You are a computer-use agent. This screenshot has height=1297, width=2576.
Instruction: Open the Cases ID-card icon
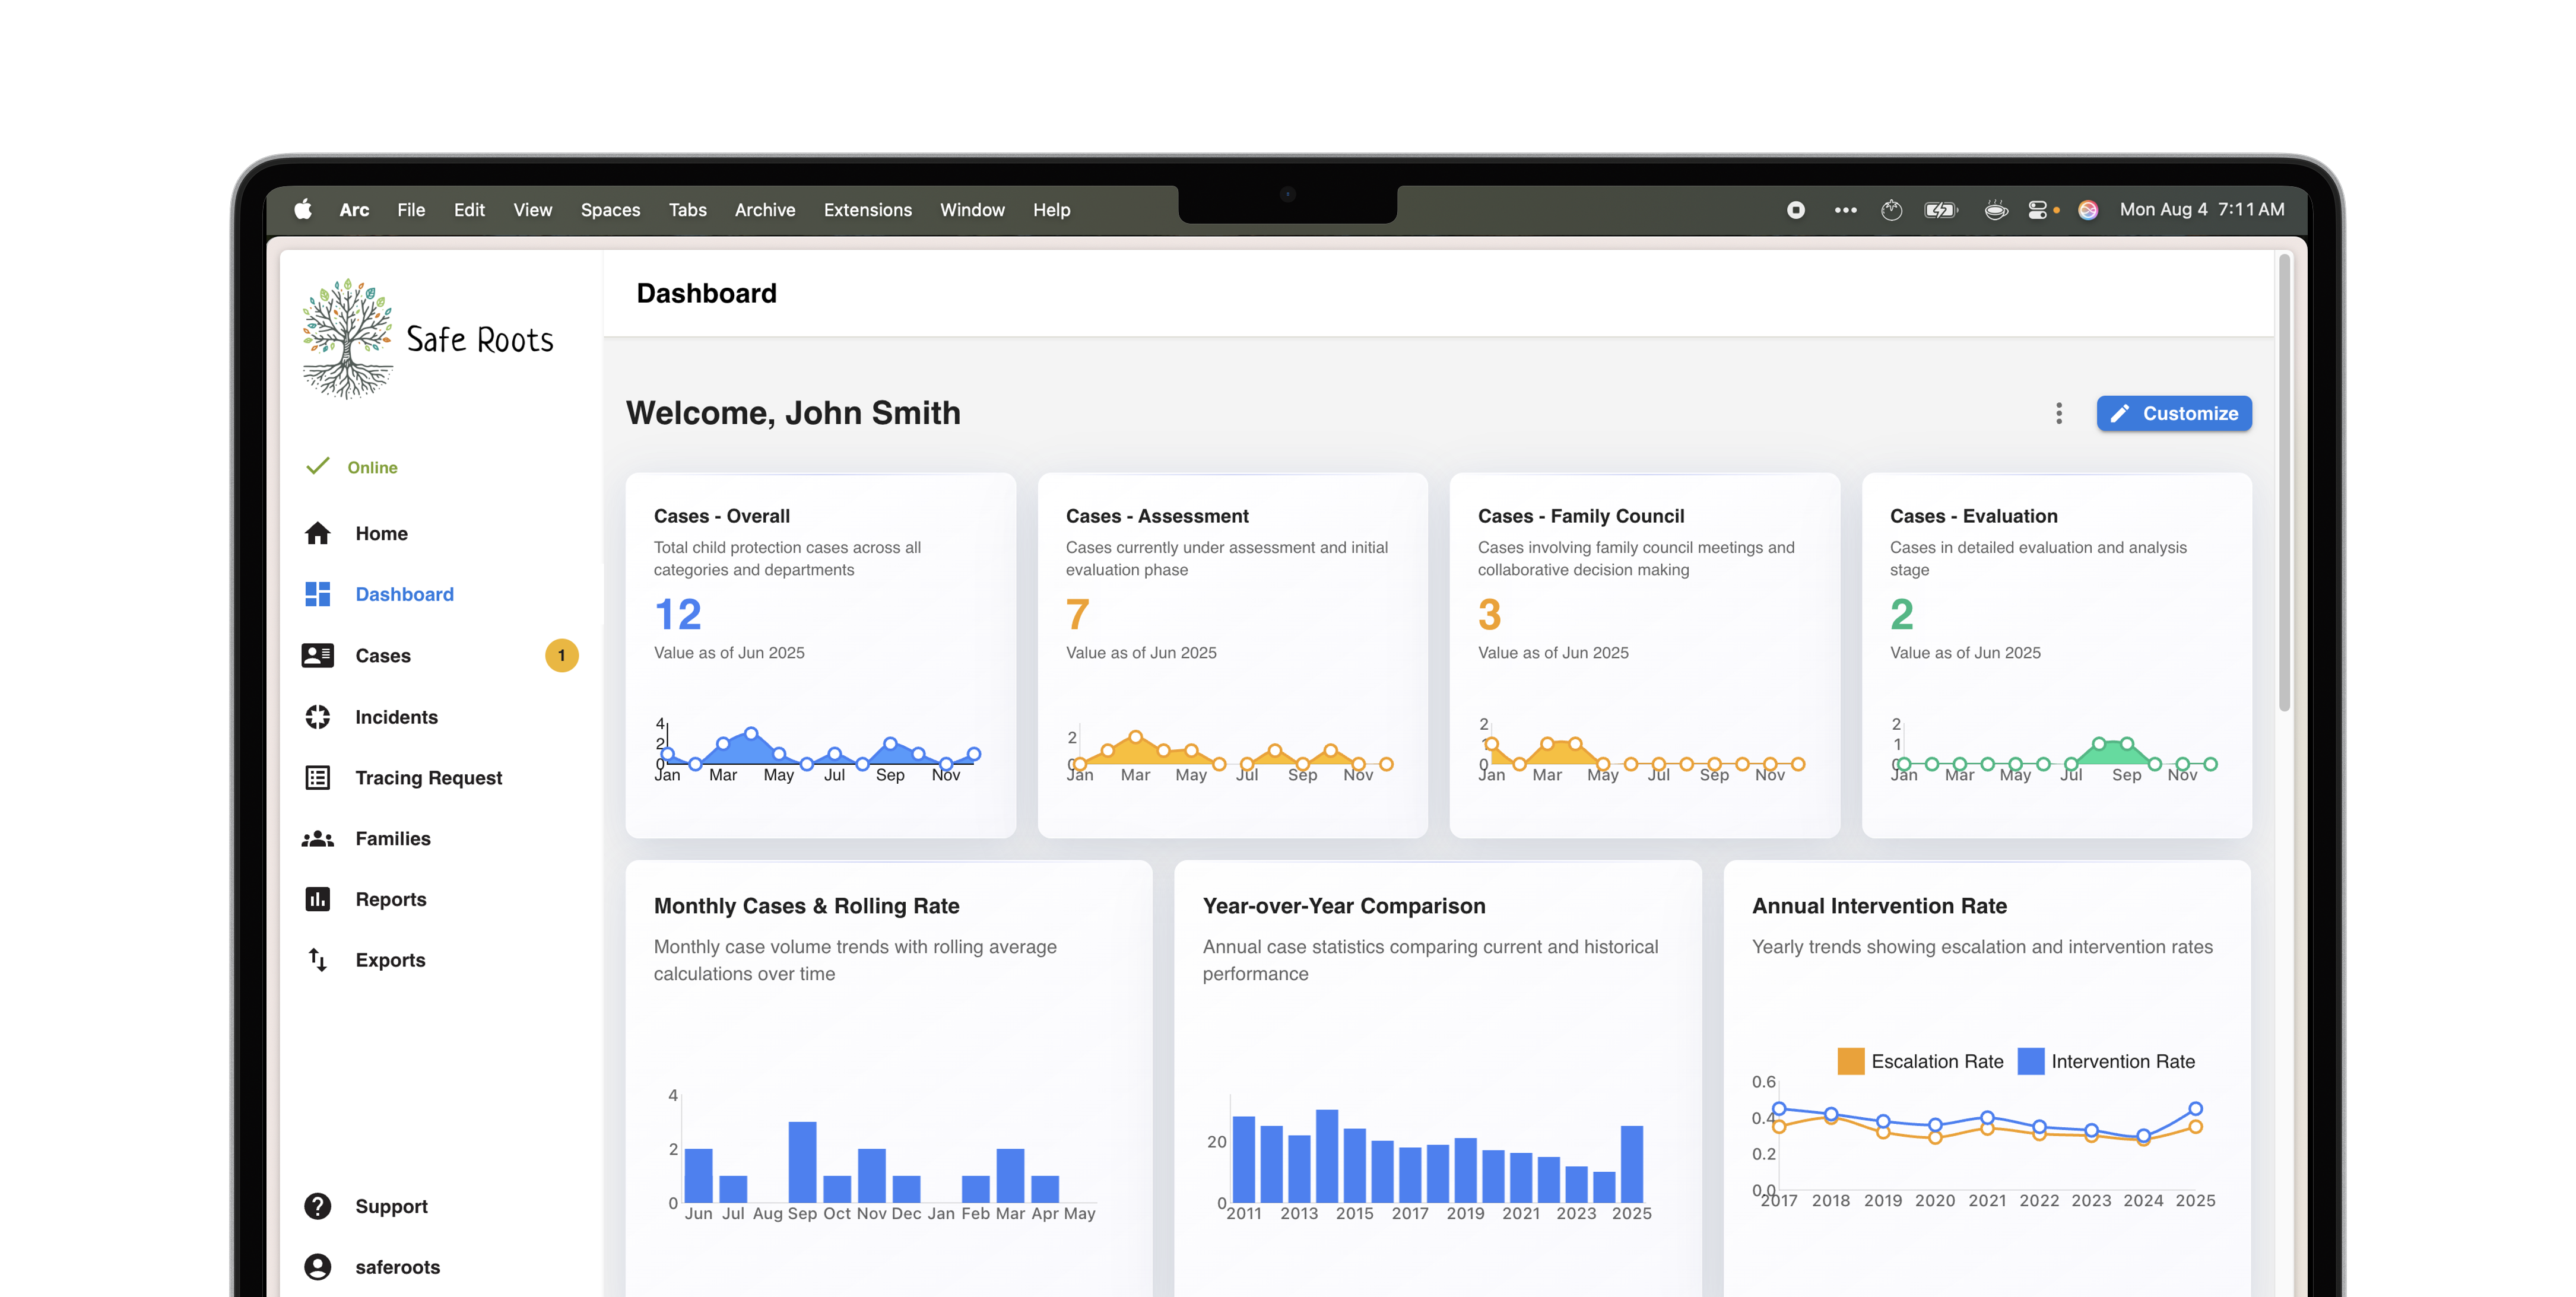(x=317, y=655)
